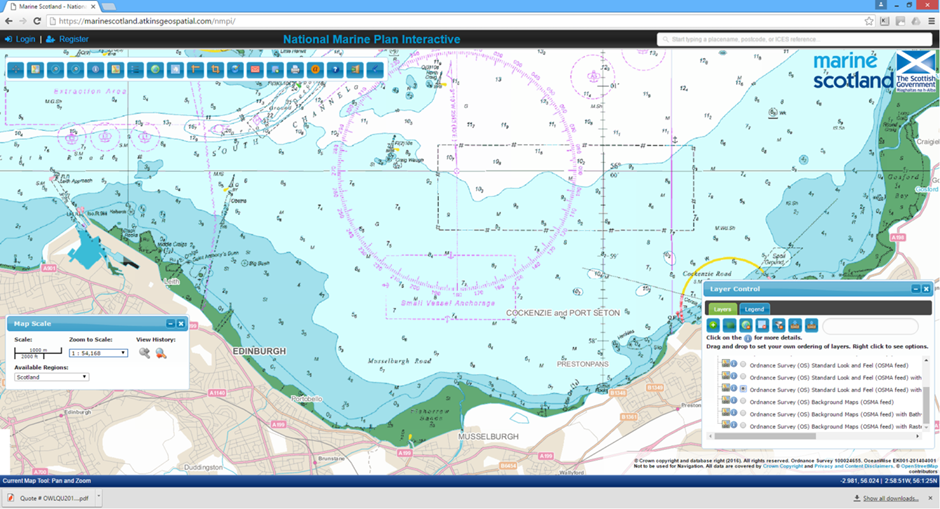Click the globe icon in map toolbar
Screen dimensions: 940x509
point(155,70)
